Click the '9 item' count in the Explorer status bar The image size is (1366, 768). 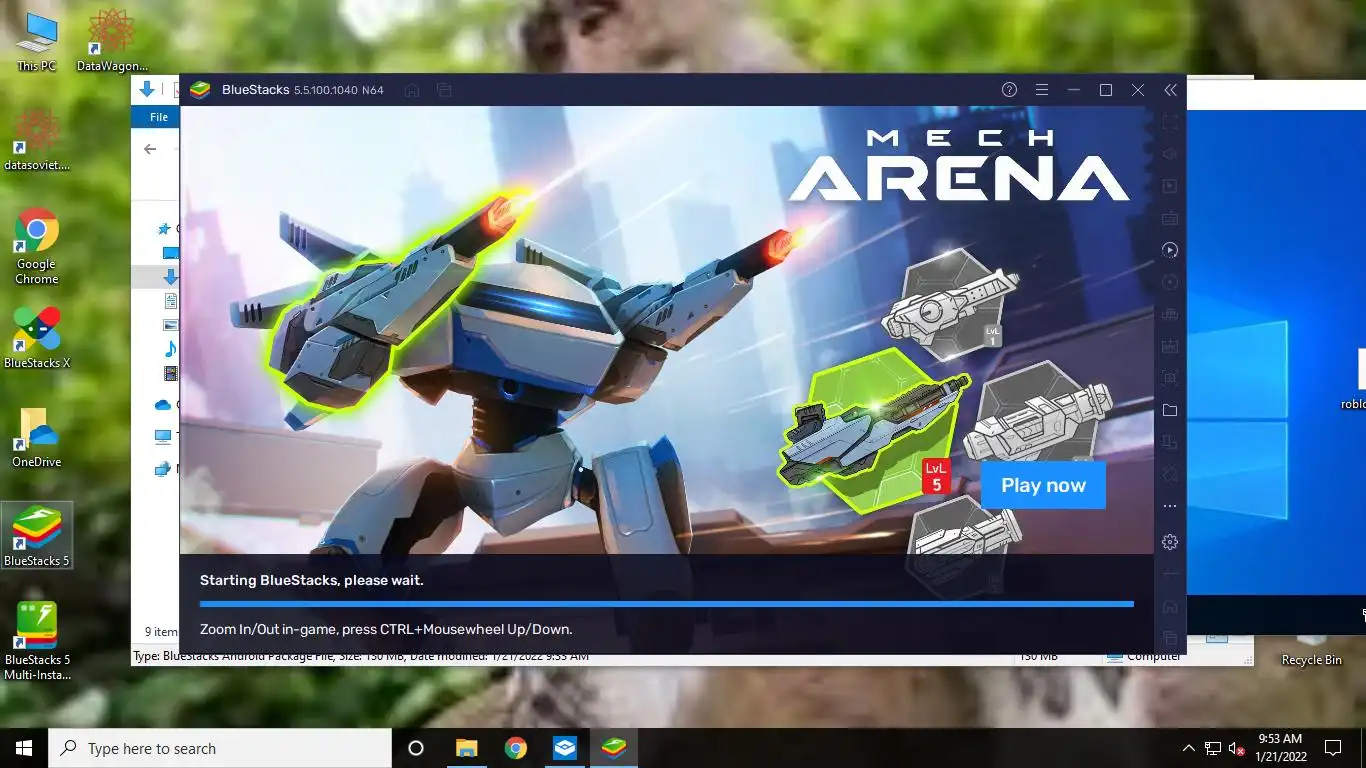pos(161,632)
